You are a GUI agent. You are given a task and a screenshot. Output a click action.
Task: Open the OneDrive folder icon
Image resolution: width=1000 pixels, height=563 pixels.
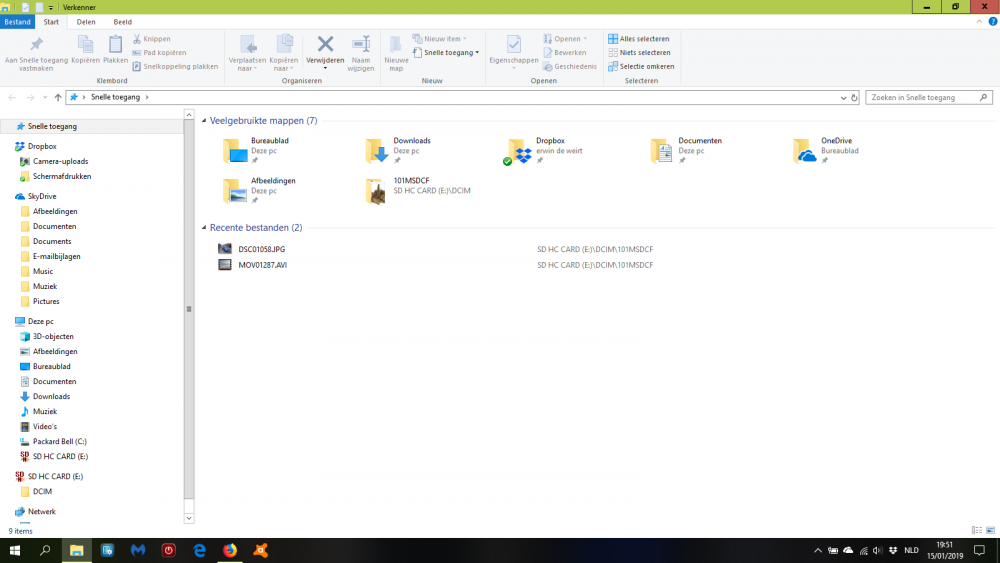805,151
